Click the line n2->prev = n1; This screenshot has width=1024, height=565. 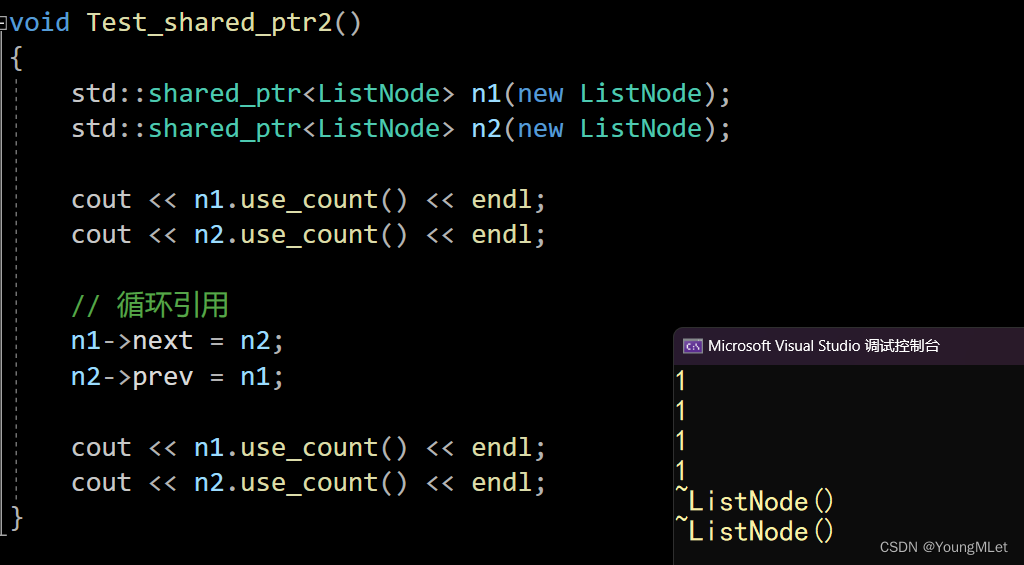178,377
